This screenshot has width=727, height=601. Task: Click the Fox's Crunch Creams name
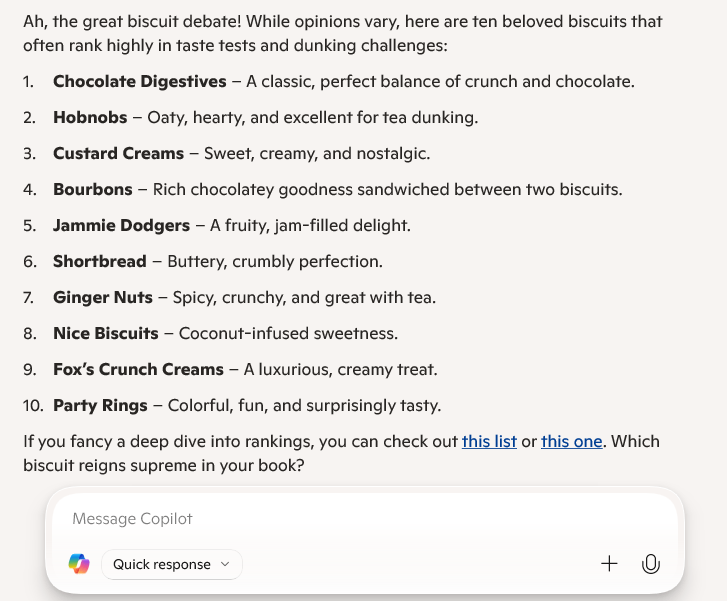click(x=138, y=369)
